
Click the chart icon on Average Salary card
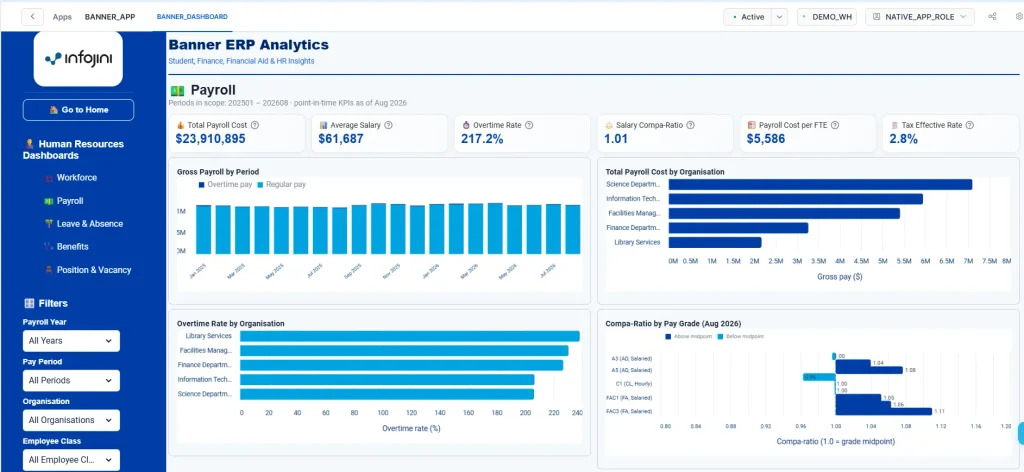323,125
